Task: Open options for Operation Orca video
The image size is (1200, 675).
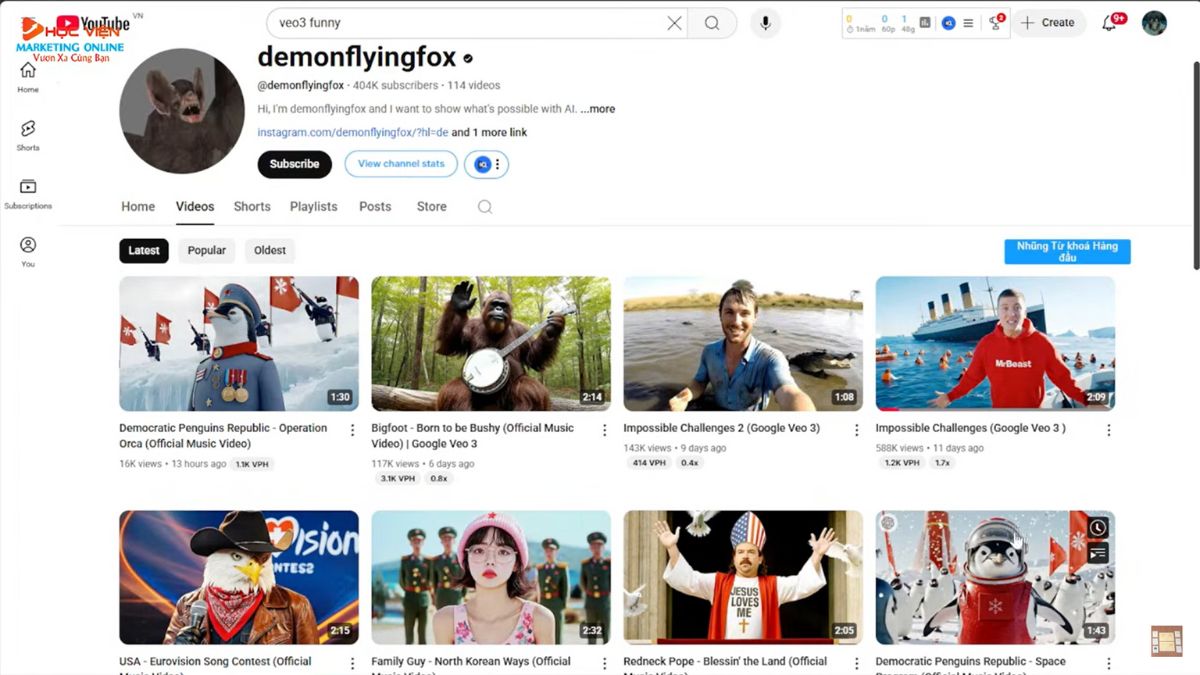Action: coord(352,430)
